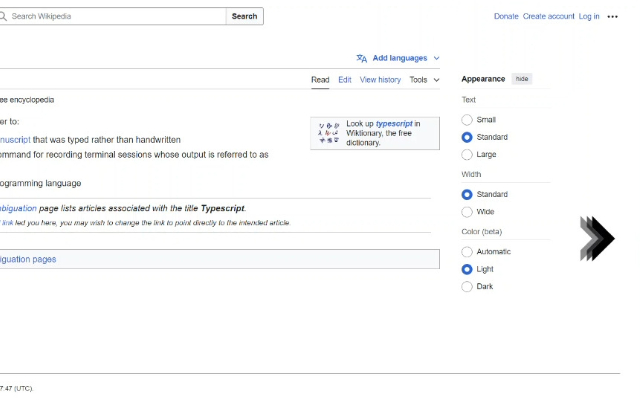Follow the typescript Wiktionary link
Image resolution: width=640 pixels, height=400 pixels.
click(x=394, y=123)
